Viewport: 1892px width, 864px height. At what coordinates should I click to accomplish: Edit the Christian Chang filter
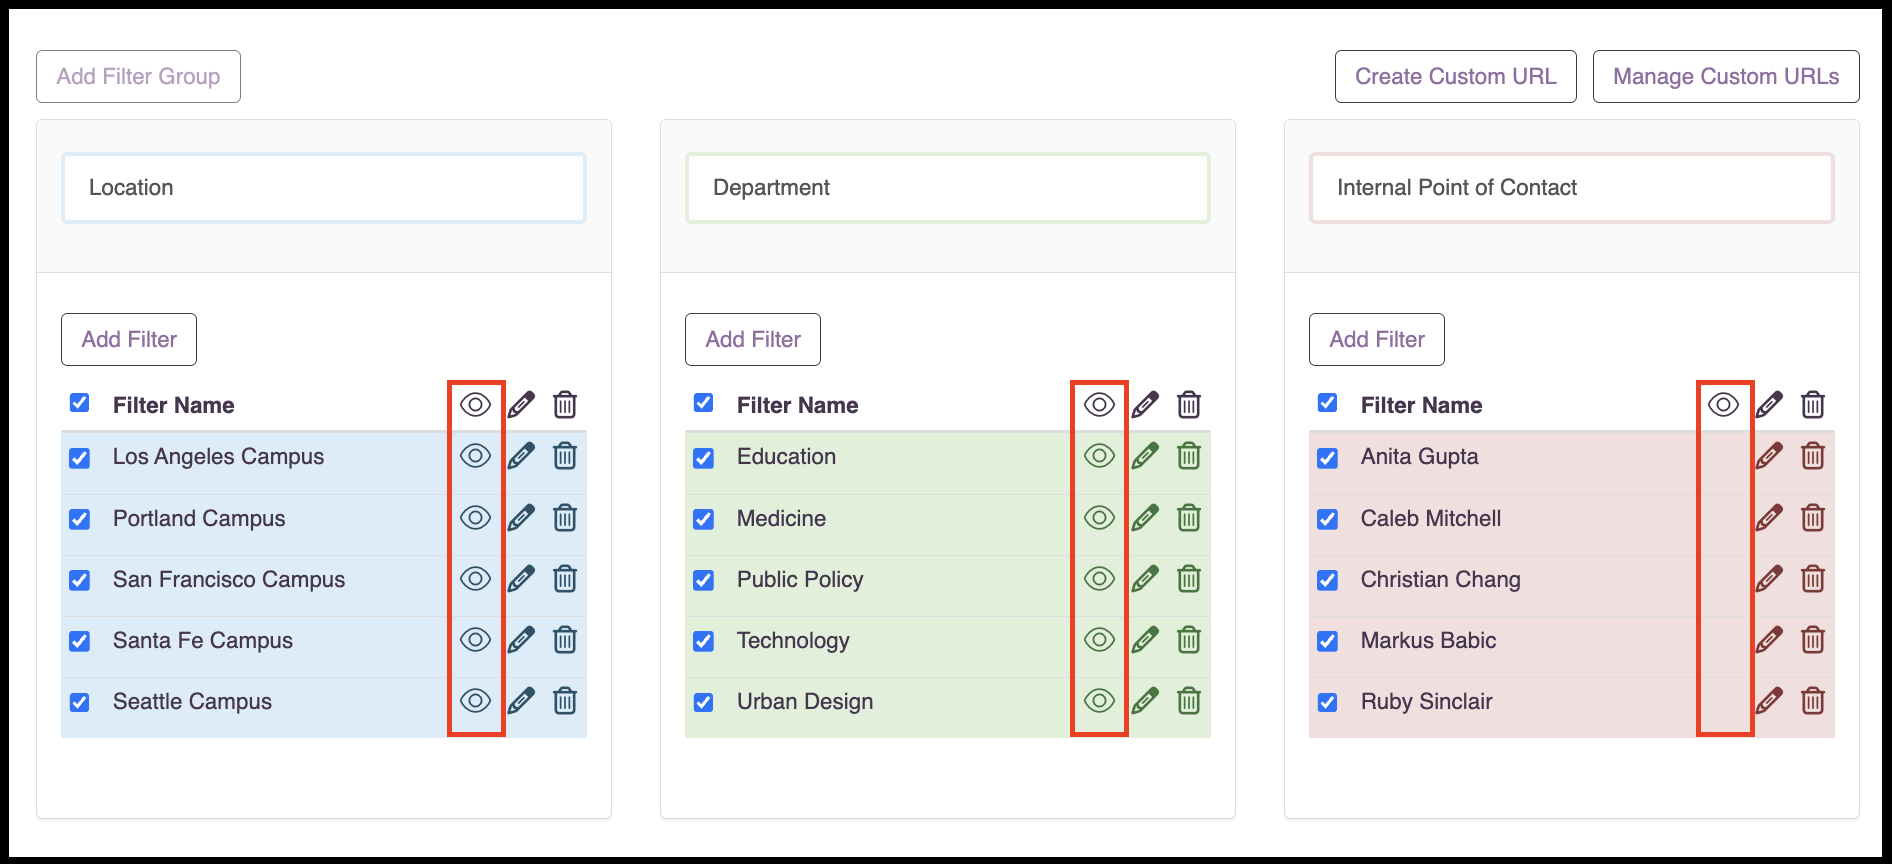tap(1769, 579)
